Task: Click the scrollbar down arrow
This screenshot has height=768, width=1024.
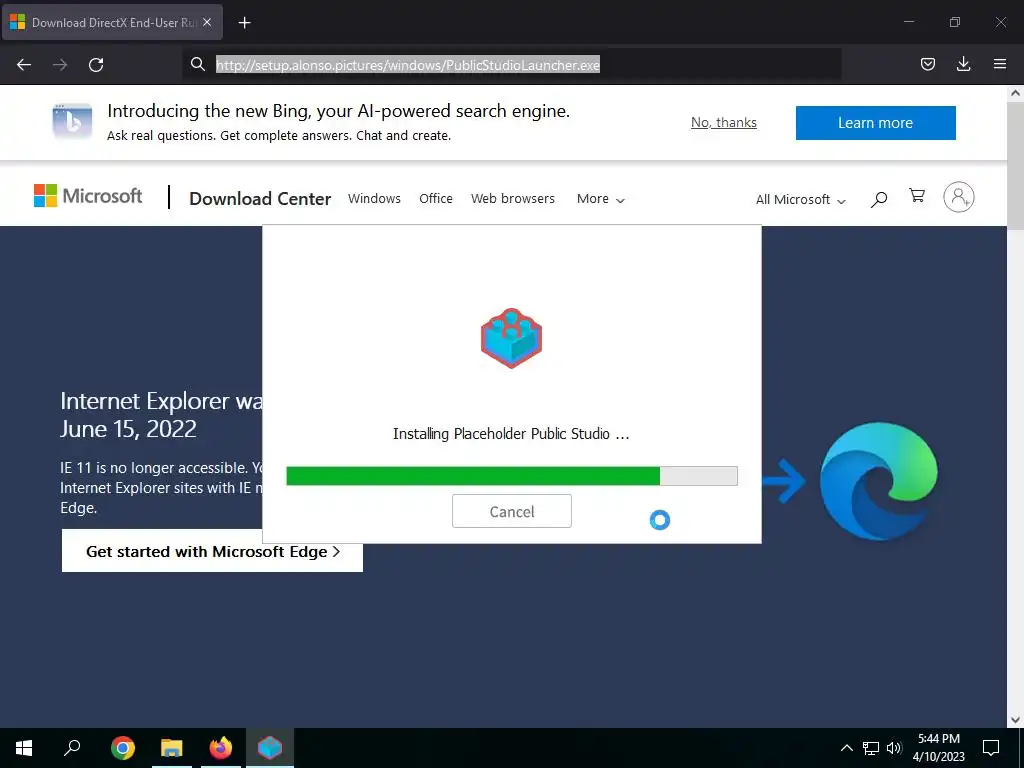Action: click(x=1015, y=720)
